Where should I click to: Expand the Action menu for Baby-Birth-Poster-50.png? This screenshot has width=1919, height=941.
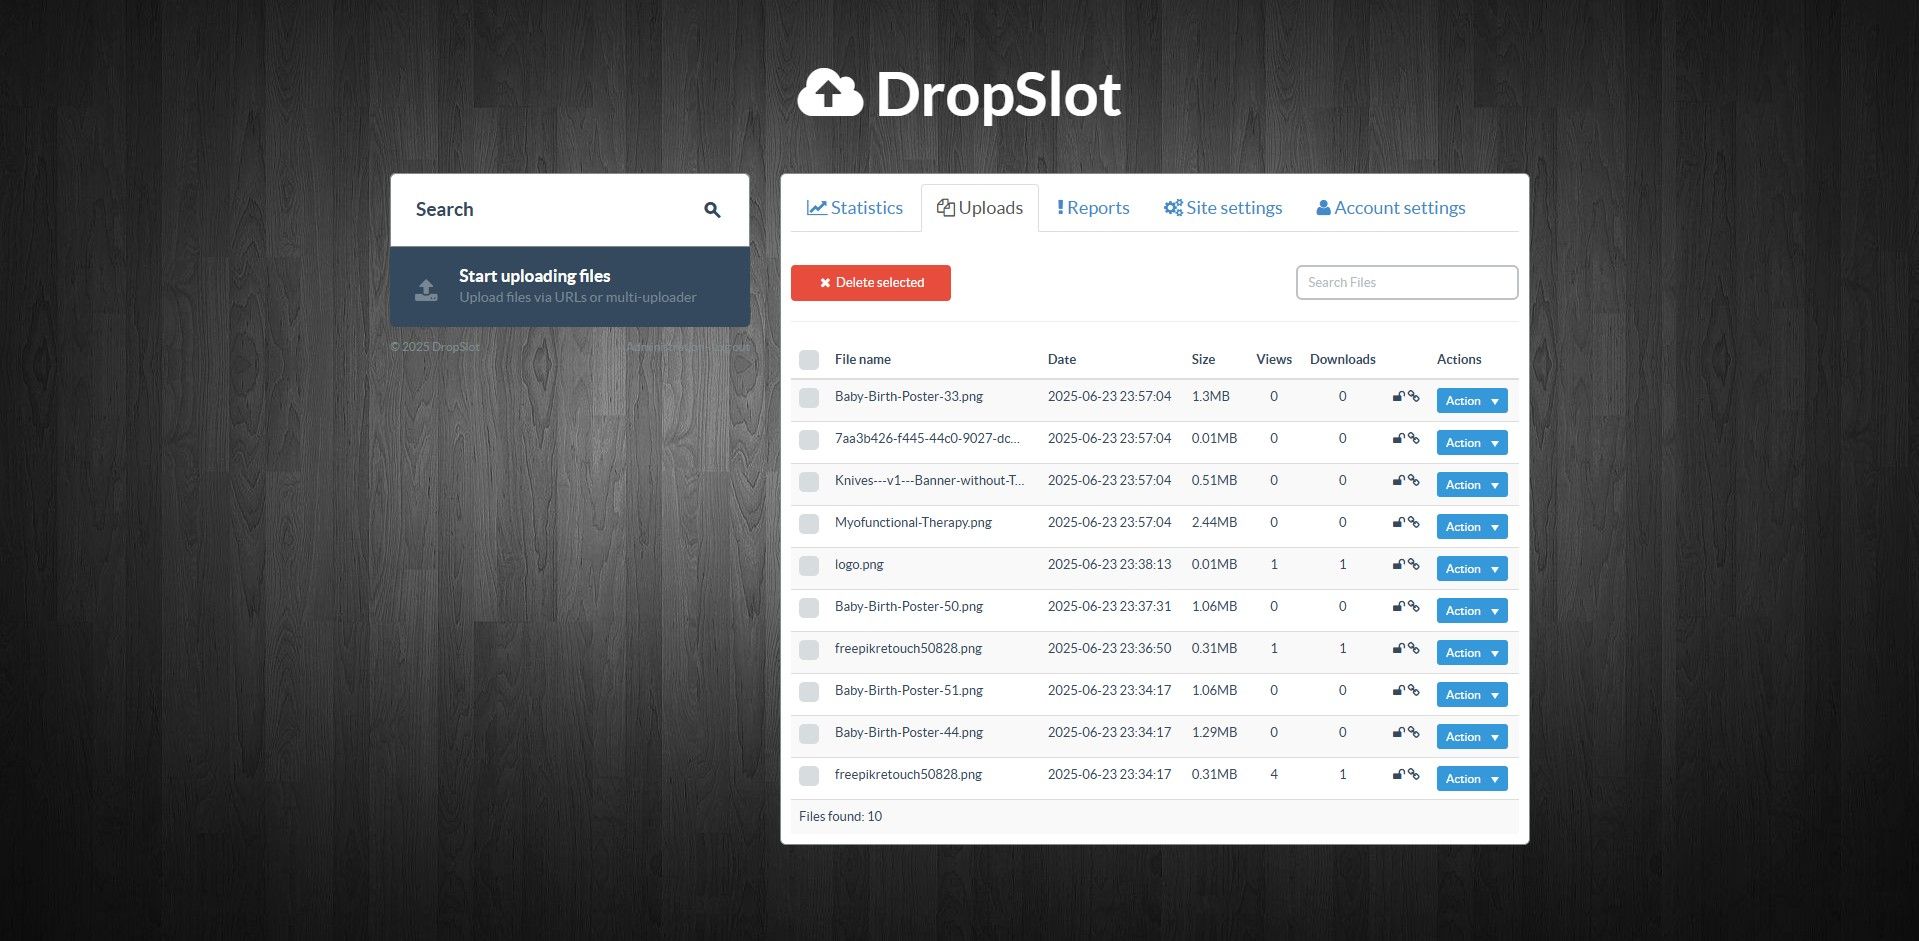1472,611
